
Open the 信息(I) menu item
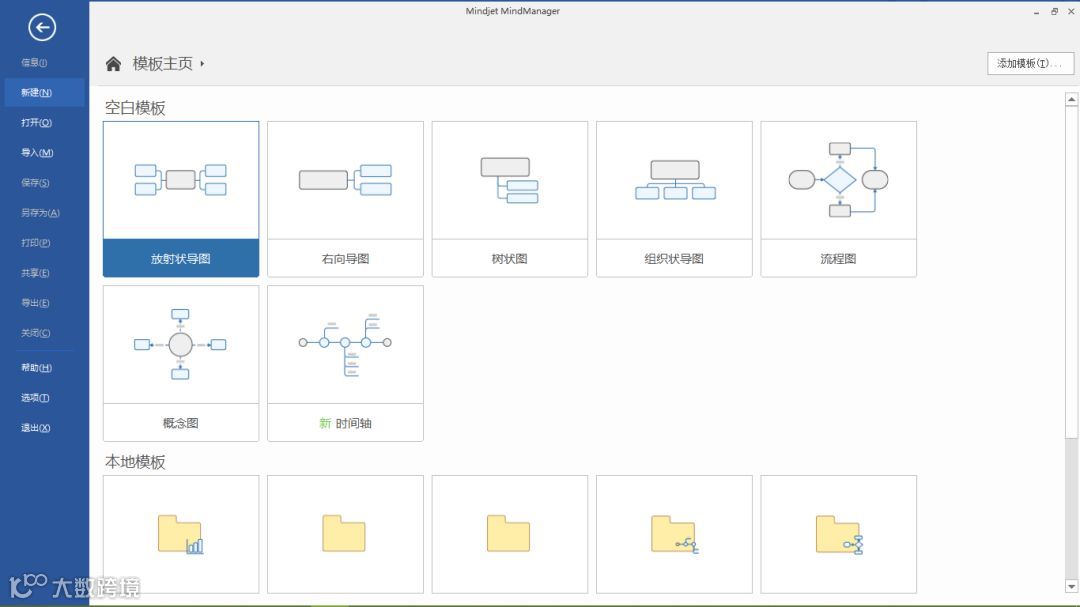coord(34,63)
